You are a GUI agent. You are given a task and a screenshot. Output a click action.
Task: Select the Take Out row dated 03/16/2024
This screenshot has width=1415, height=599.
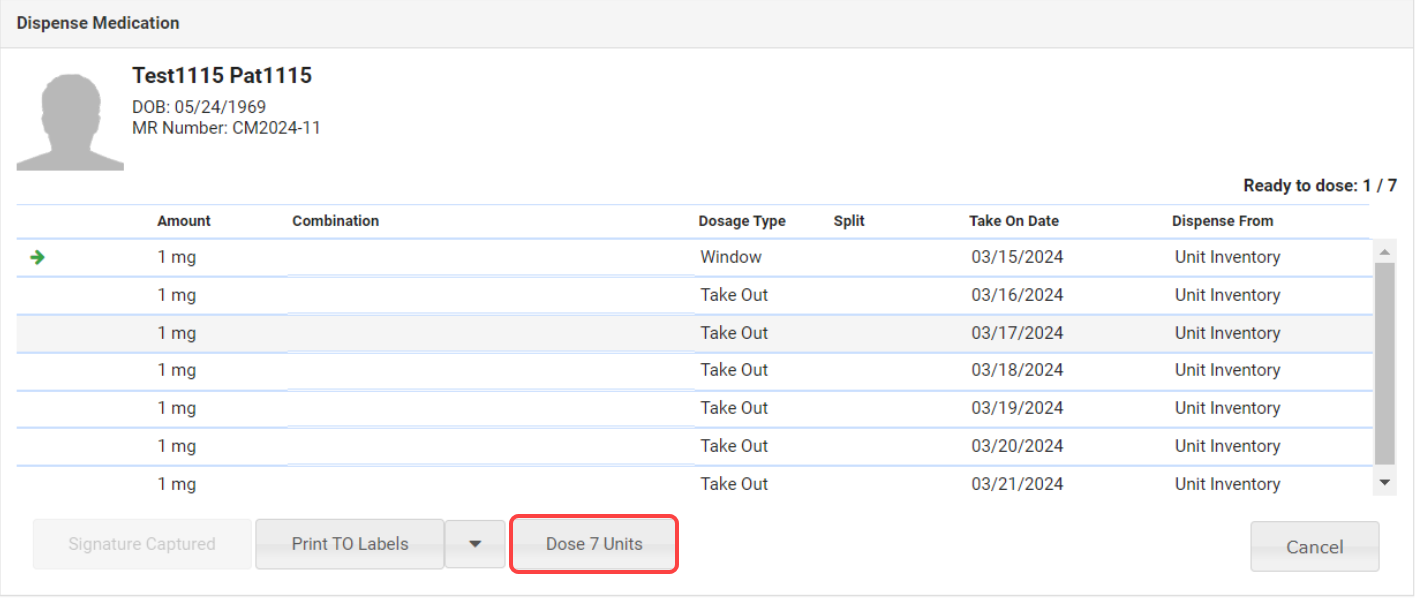pyautogui.click(x=694, y=295)
